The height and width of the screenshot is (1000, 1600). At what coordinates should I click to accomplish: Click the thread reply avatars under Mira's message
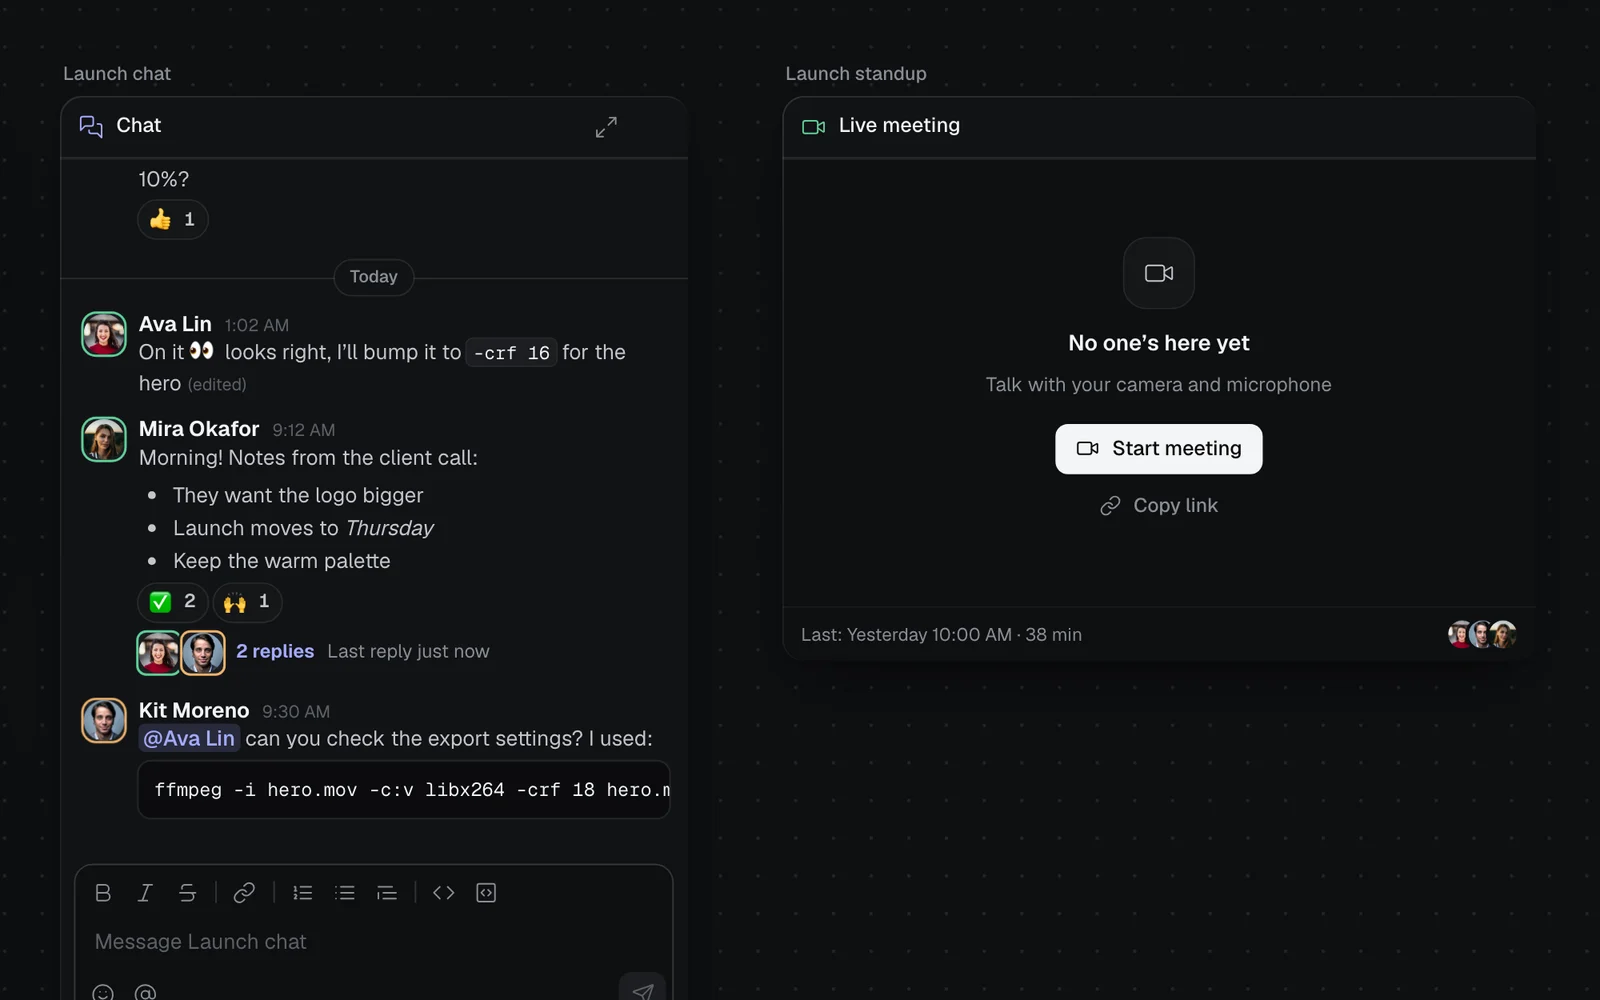pyautogui.click(x=181, y=653)
